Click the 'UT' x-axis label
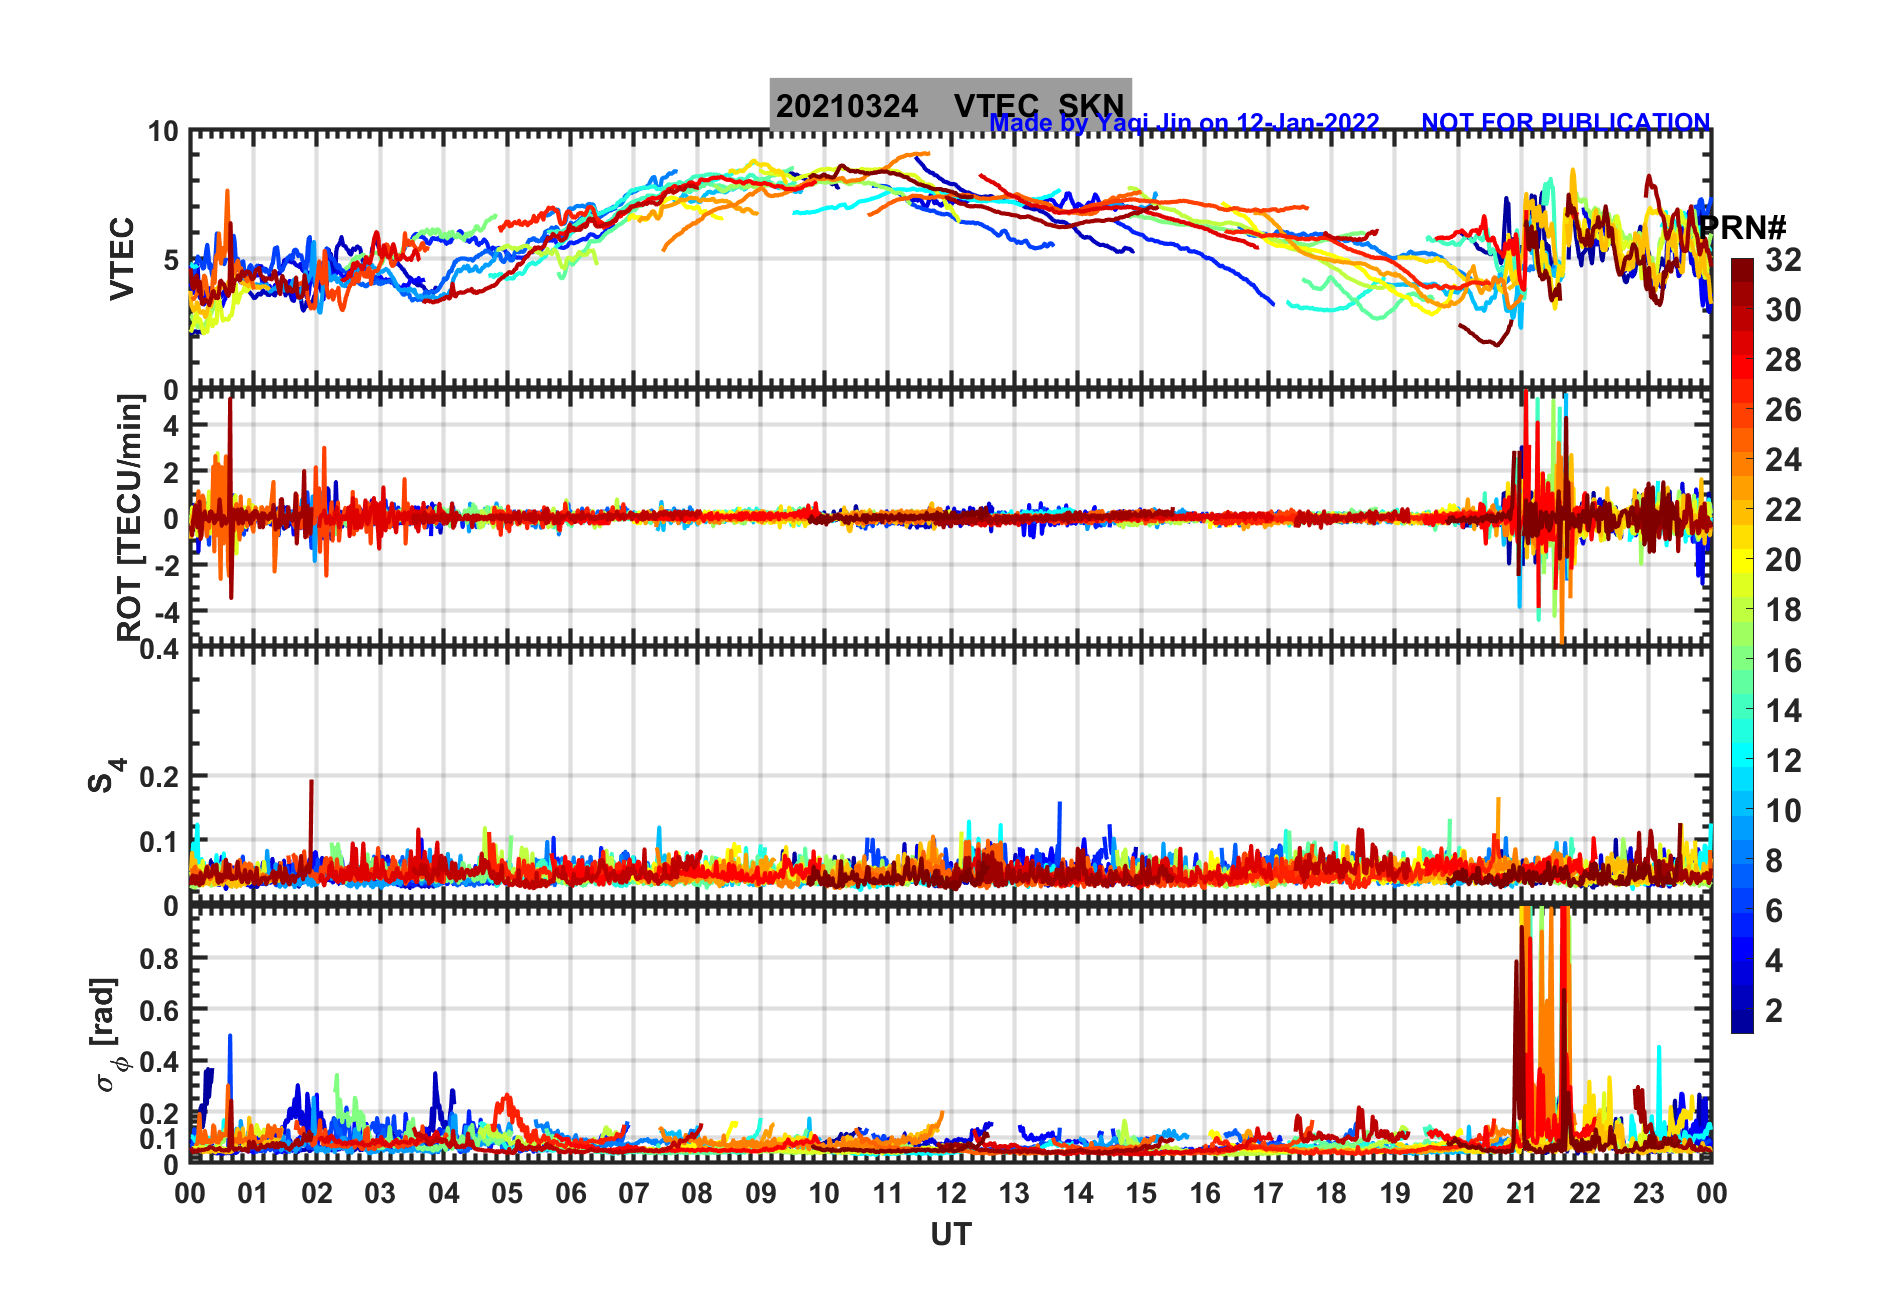 point(950,1235)
